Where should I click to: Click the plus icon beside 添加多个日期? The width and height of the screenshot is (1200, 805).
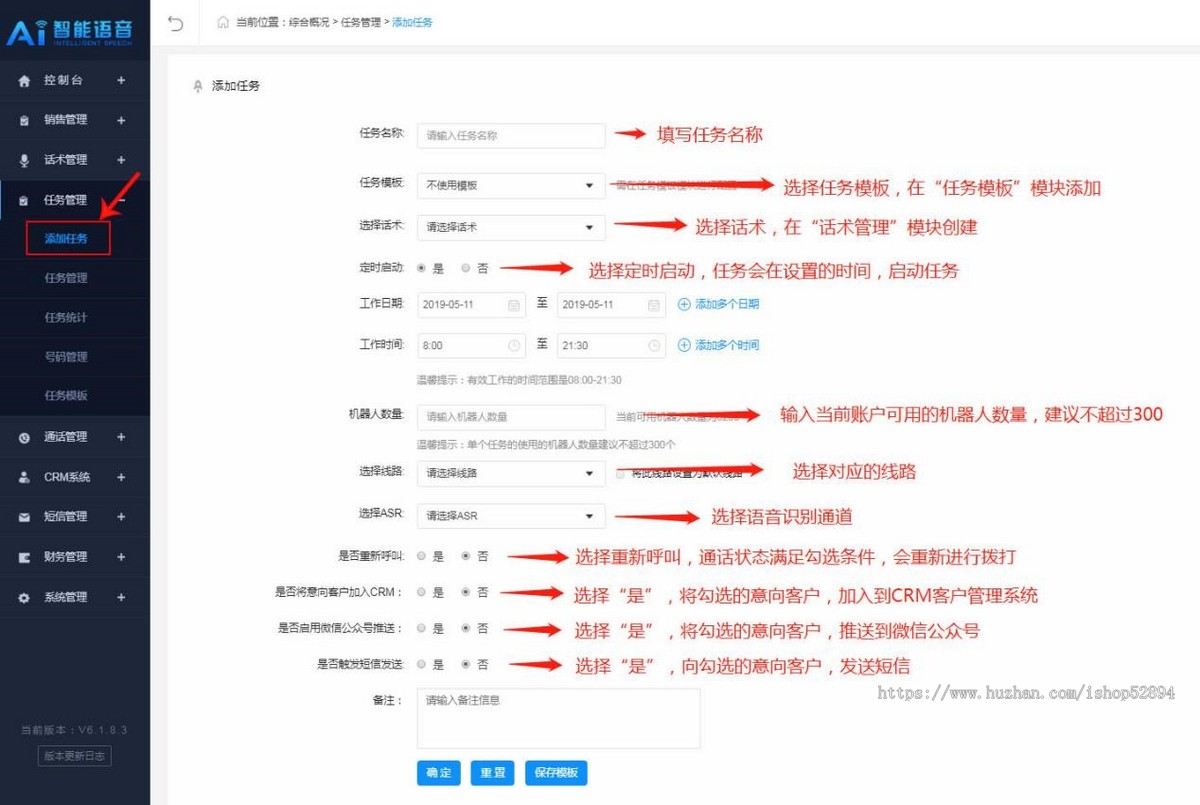685,304
